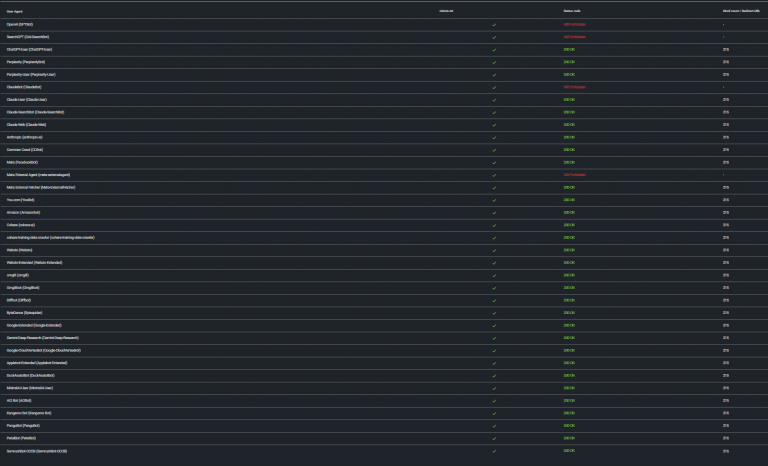Click the word count value for Claude-User
The image size is (768, 466).
[725, 99]
